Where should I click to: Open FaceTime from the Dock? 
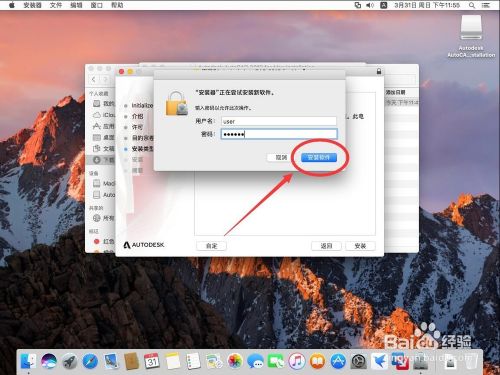point(276,361)
